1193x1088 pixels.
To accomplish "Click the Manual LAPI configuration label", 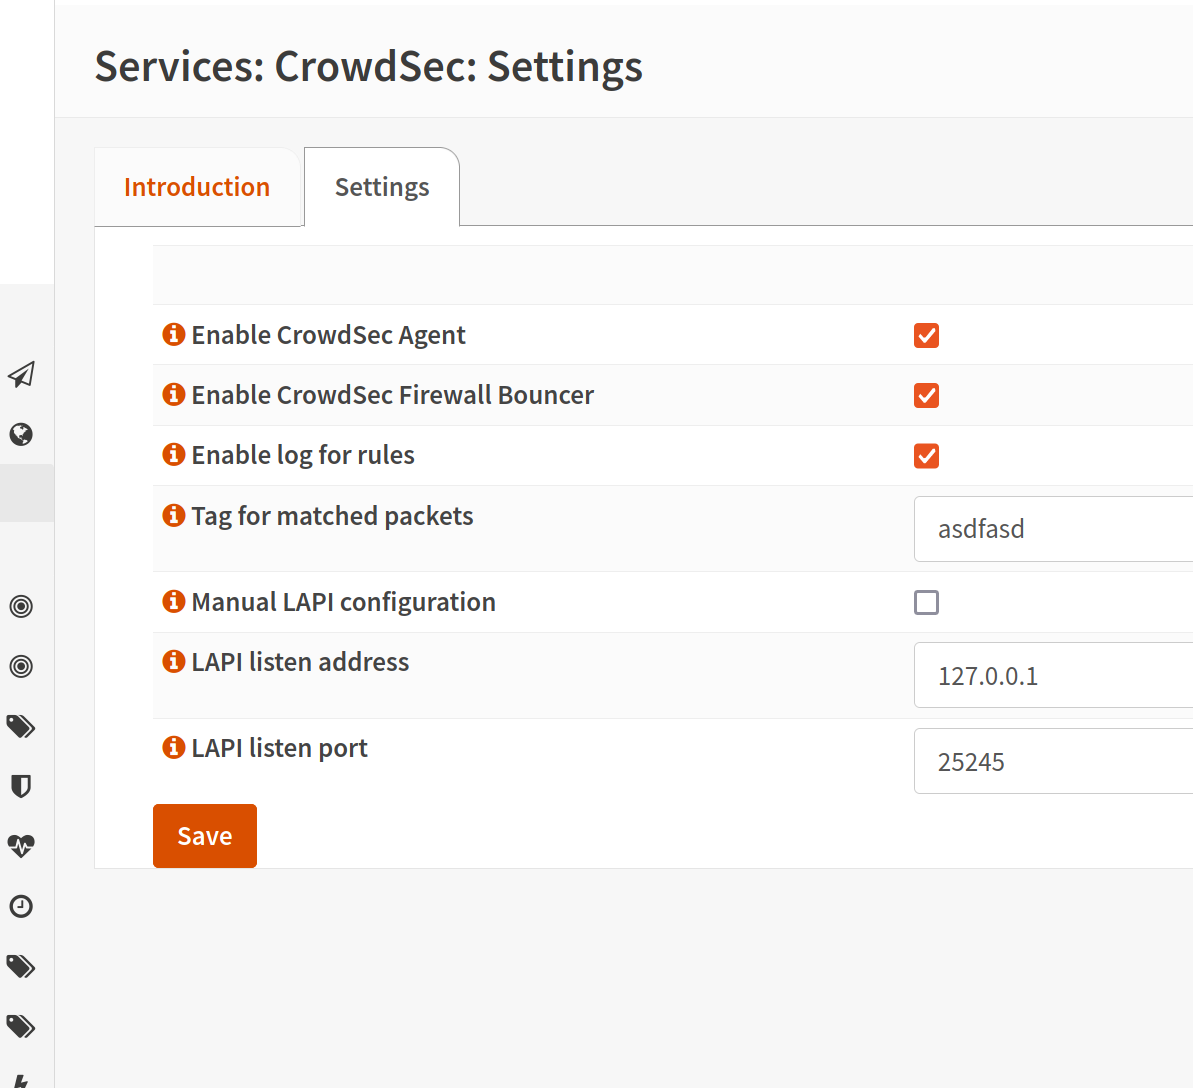I will (343, 603).
